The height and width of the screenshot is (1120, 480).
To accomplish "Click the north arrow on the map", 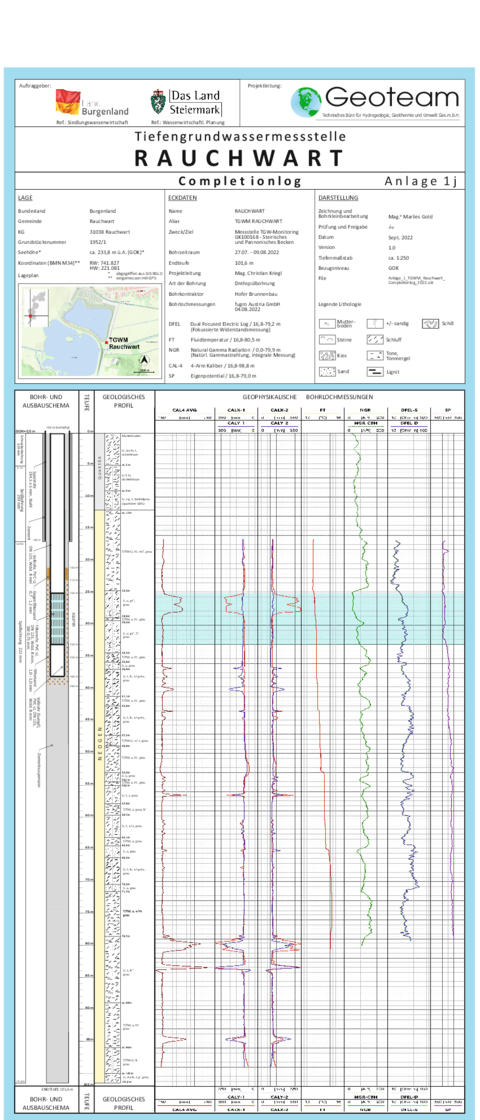I will [144, 362].
